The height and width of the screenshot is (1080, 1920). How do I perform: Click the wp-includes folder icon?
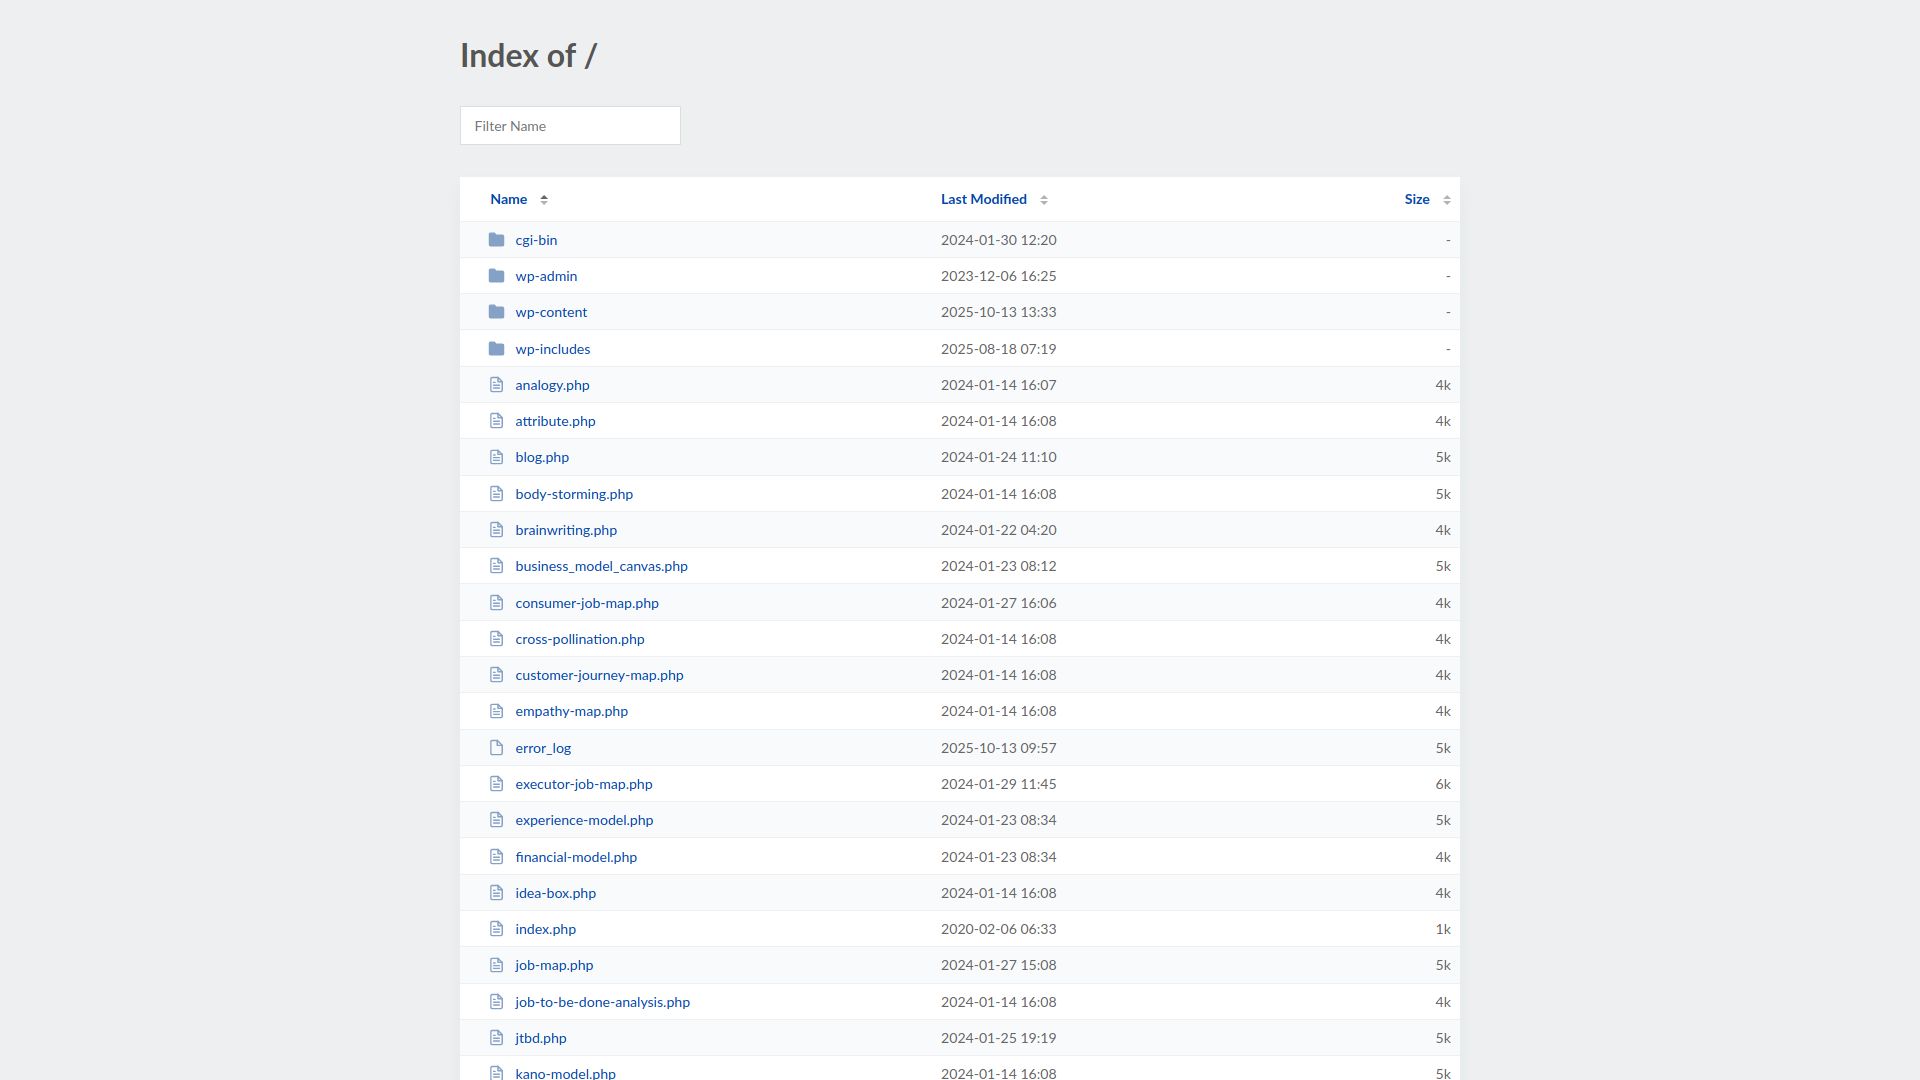point(496,349)
